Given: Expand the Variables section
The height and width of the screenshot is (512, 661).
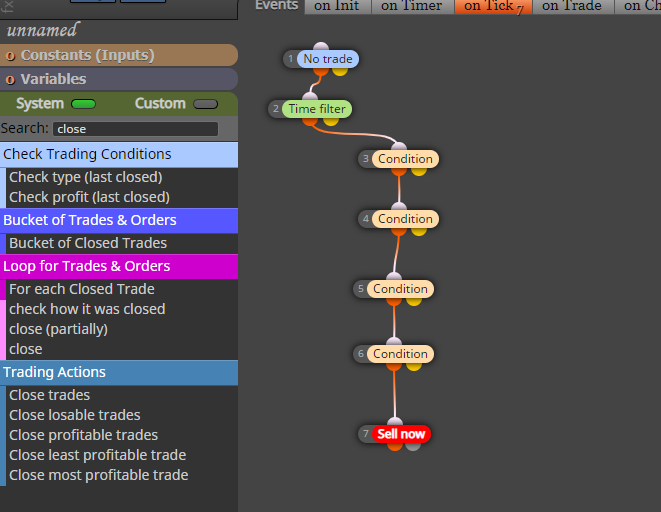Looking at the screenshot, I should coord(119,79).
